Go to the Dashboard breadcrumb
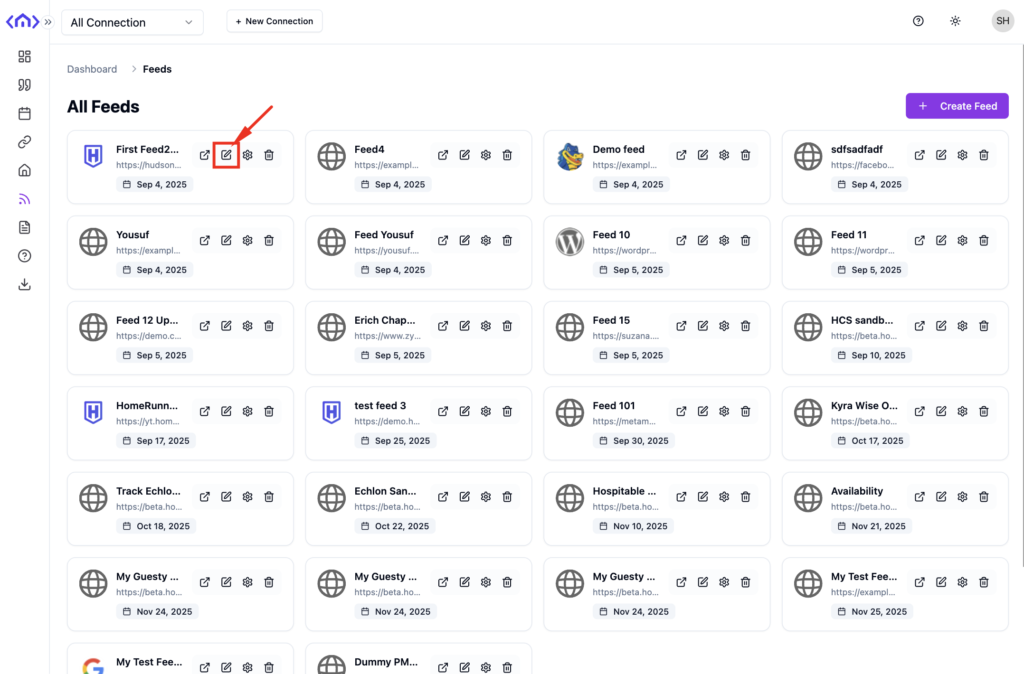 click(x=92, y=70)
